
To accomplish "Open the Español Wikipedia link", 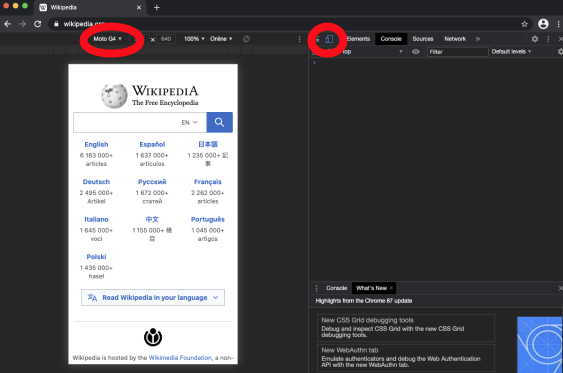I will click(152, 144).
